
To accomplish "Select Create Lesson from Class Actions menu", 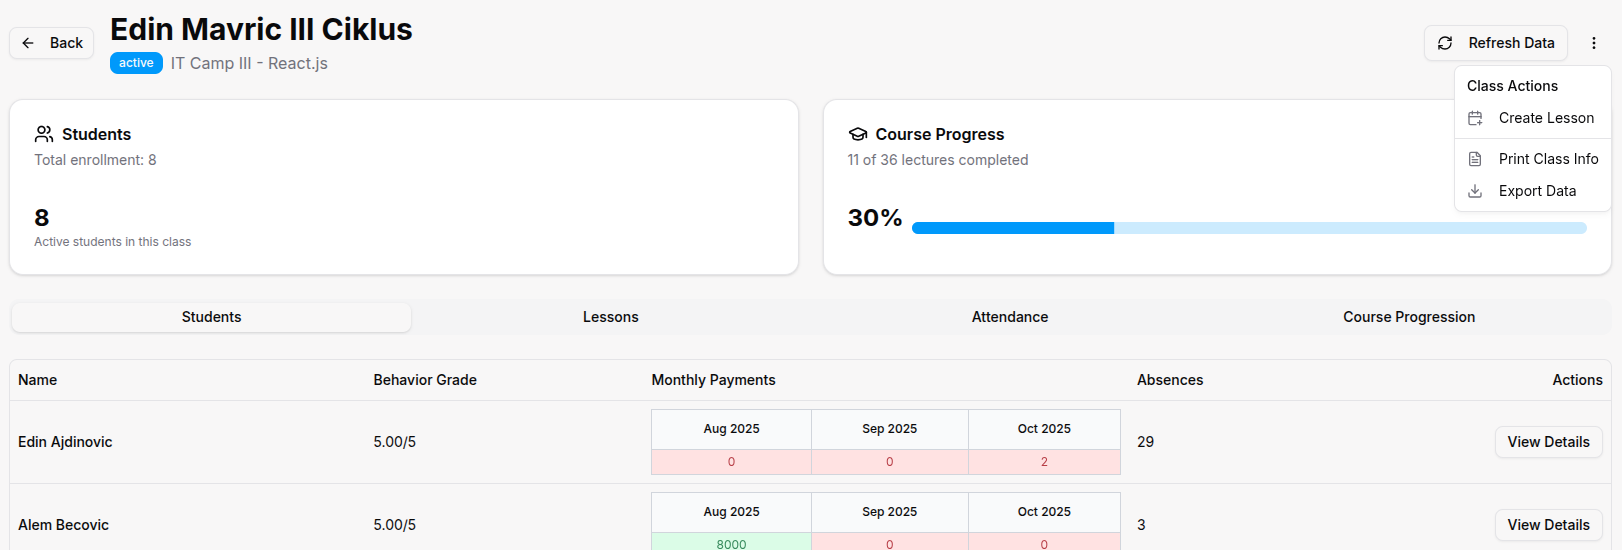I will (1545, 118).
